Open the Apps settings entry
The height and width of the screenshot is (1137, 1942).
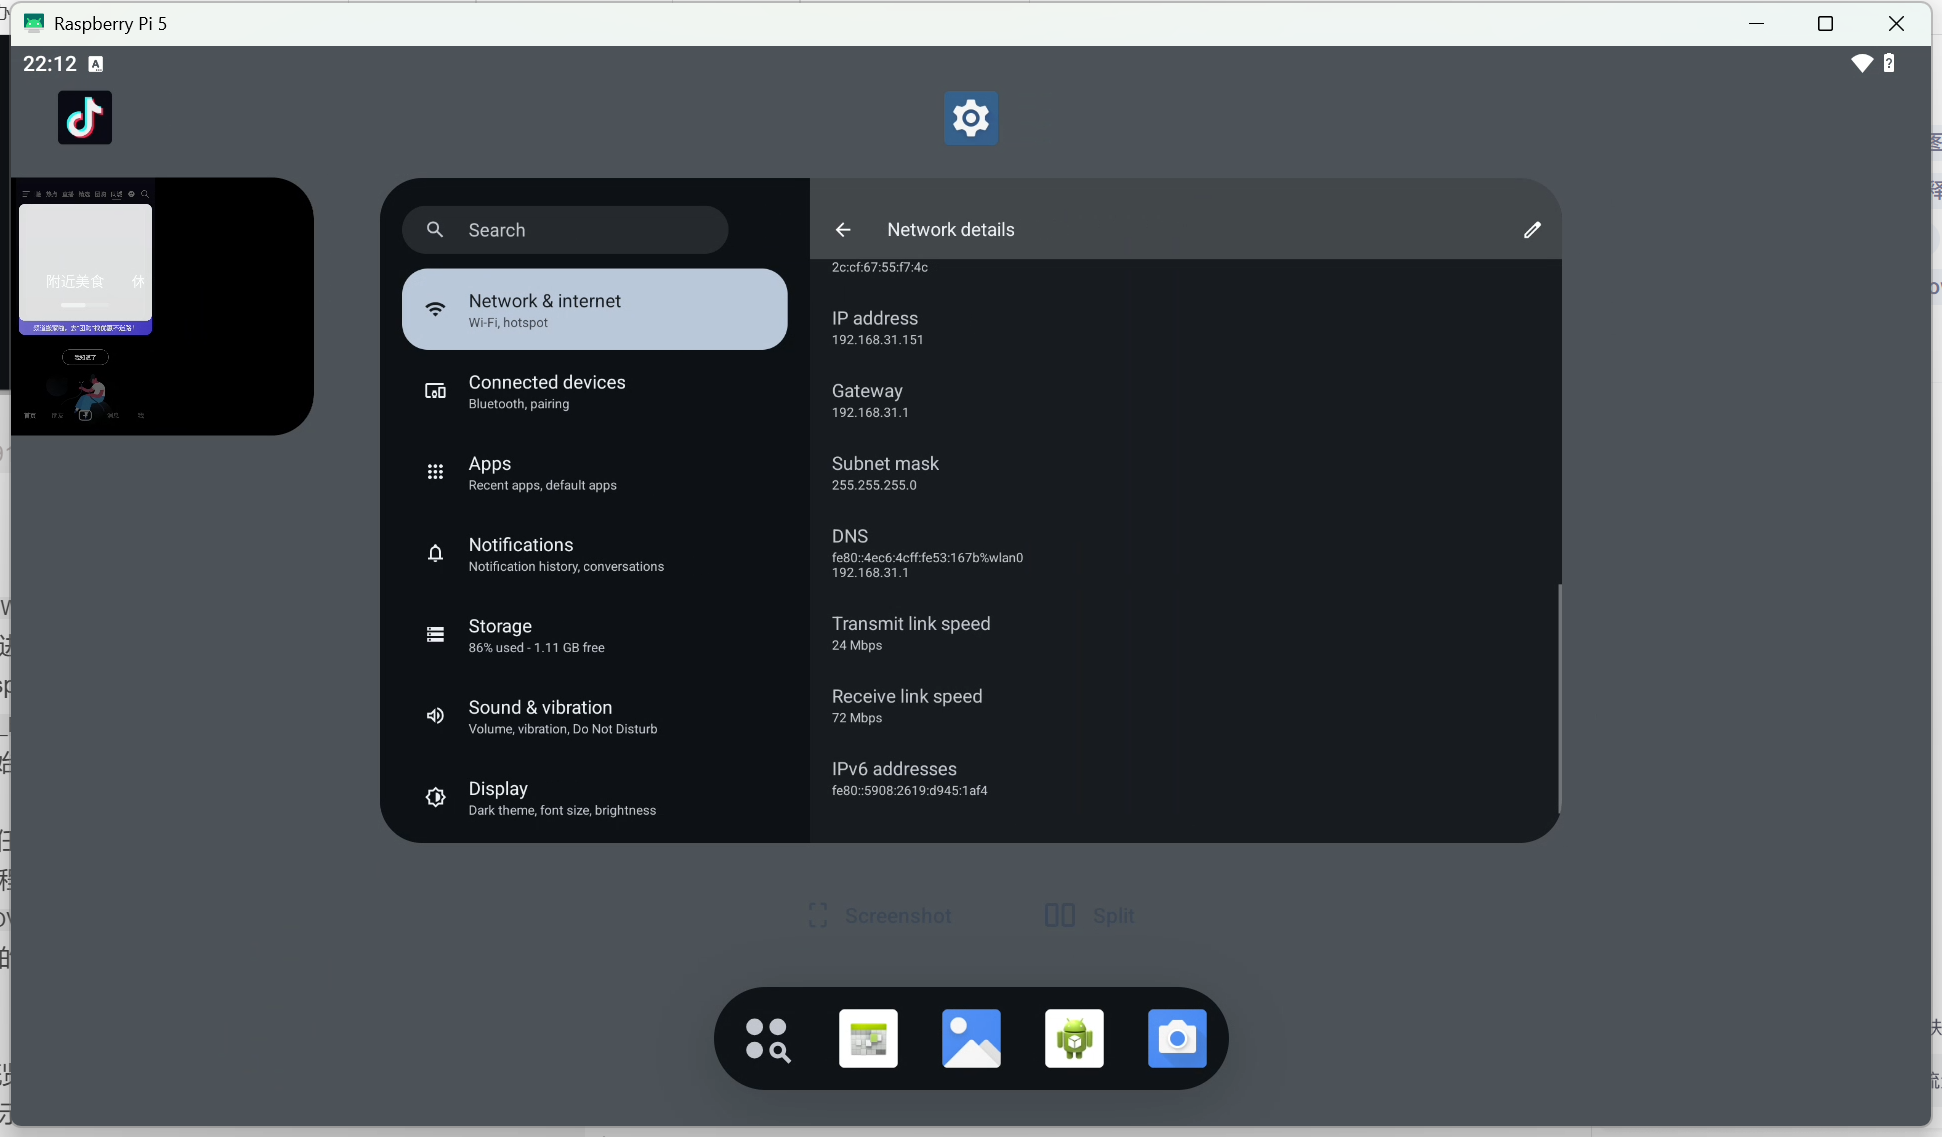594,473
